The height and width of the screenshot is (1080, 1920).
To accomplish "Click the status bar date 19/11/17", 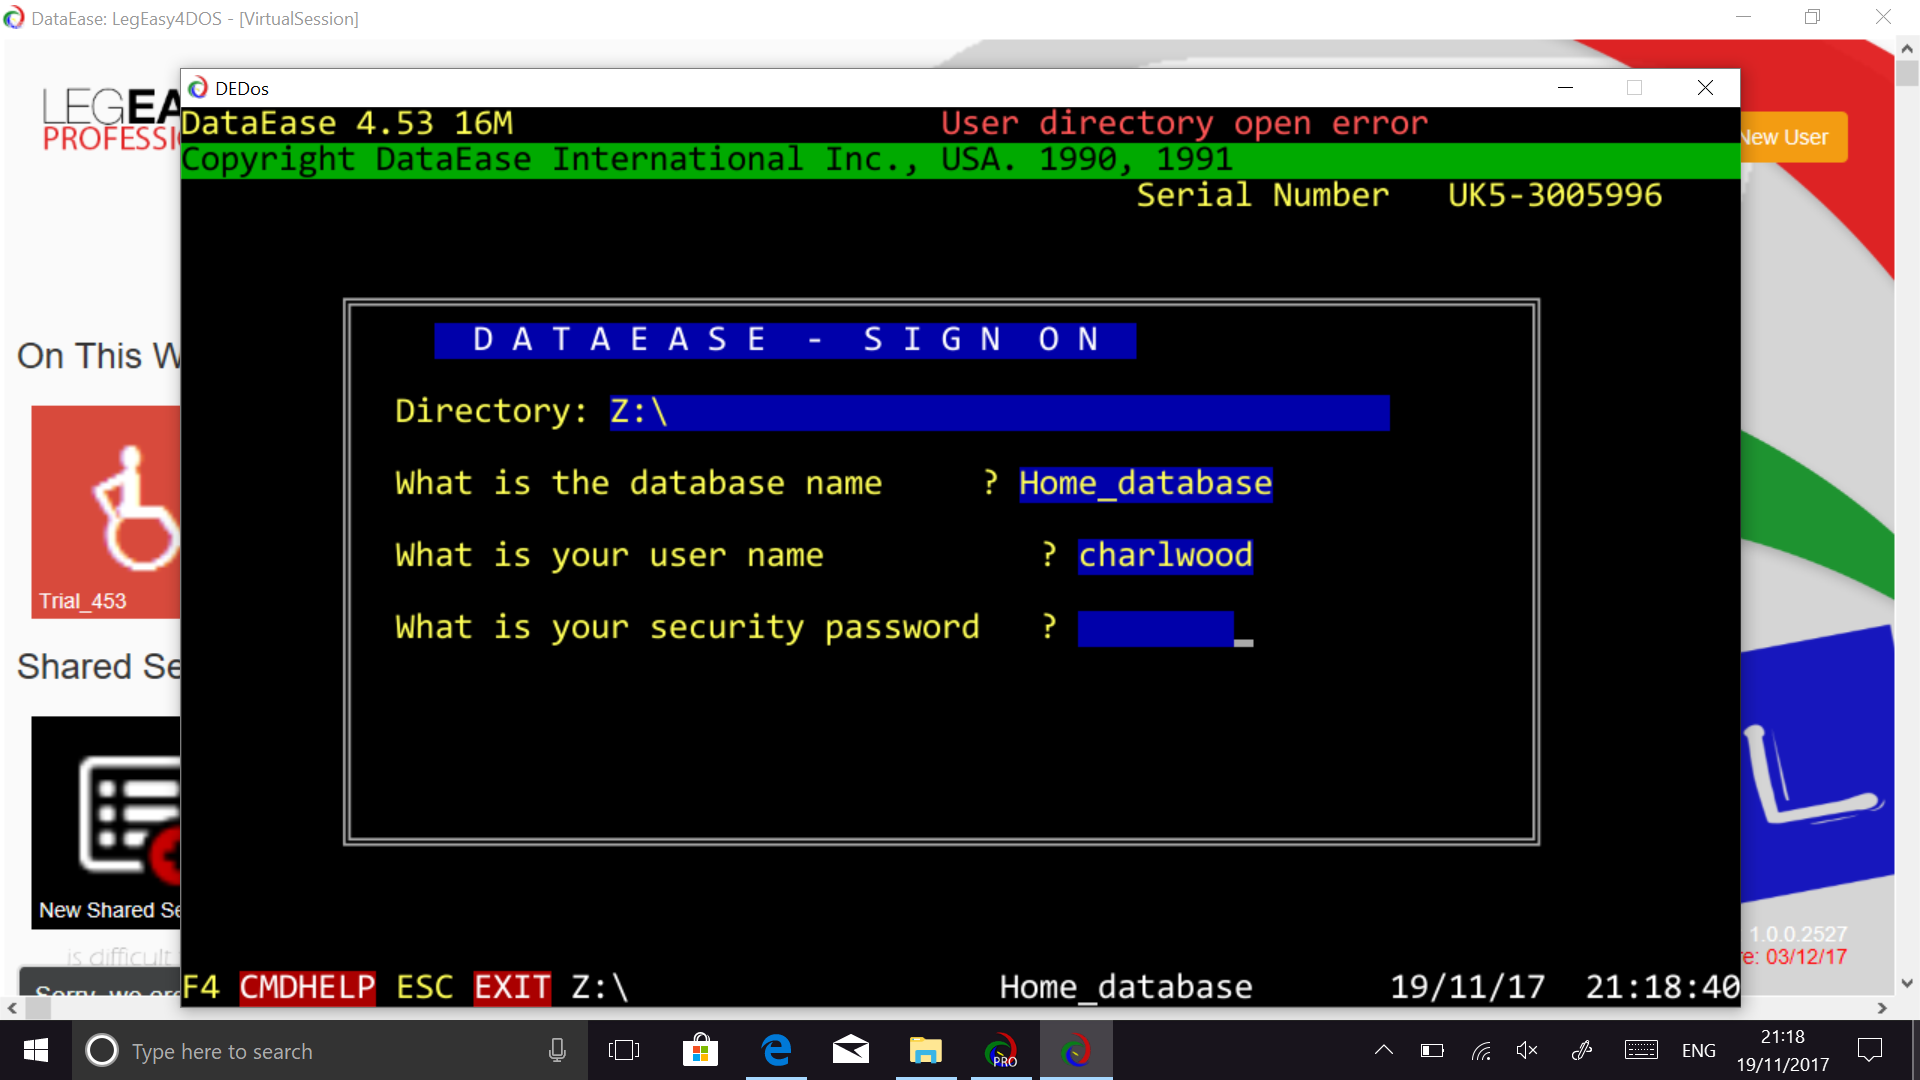I will coord(1468,987).
